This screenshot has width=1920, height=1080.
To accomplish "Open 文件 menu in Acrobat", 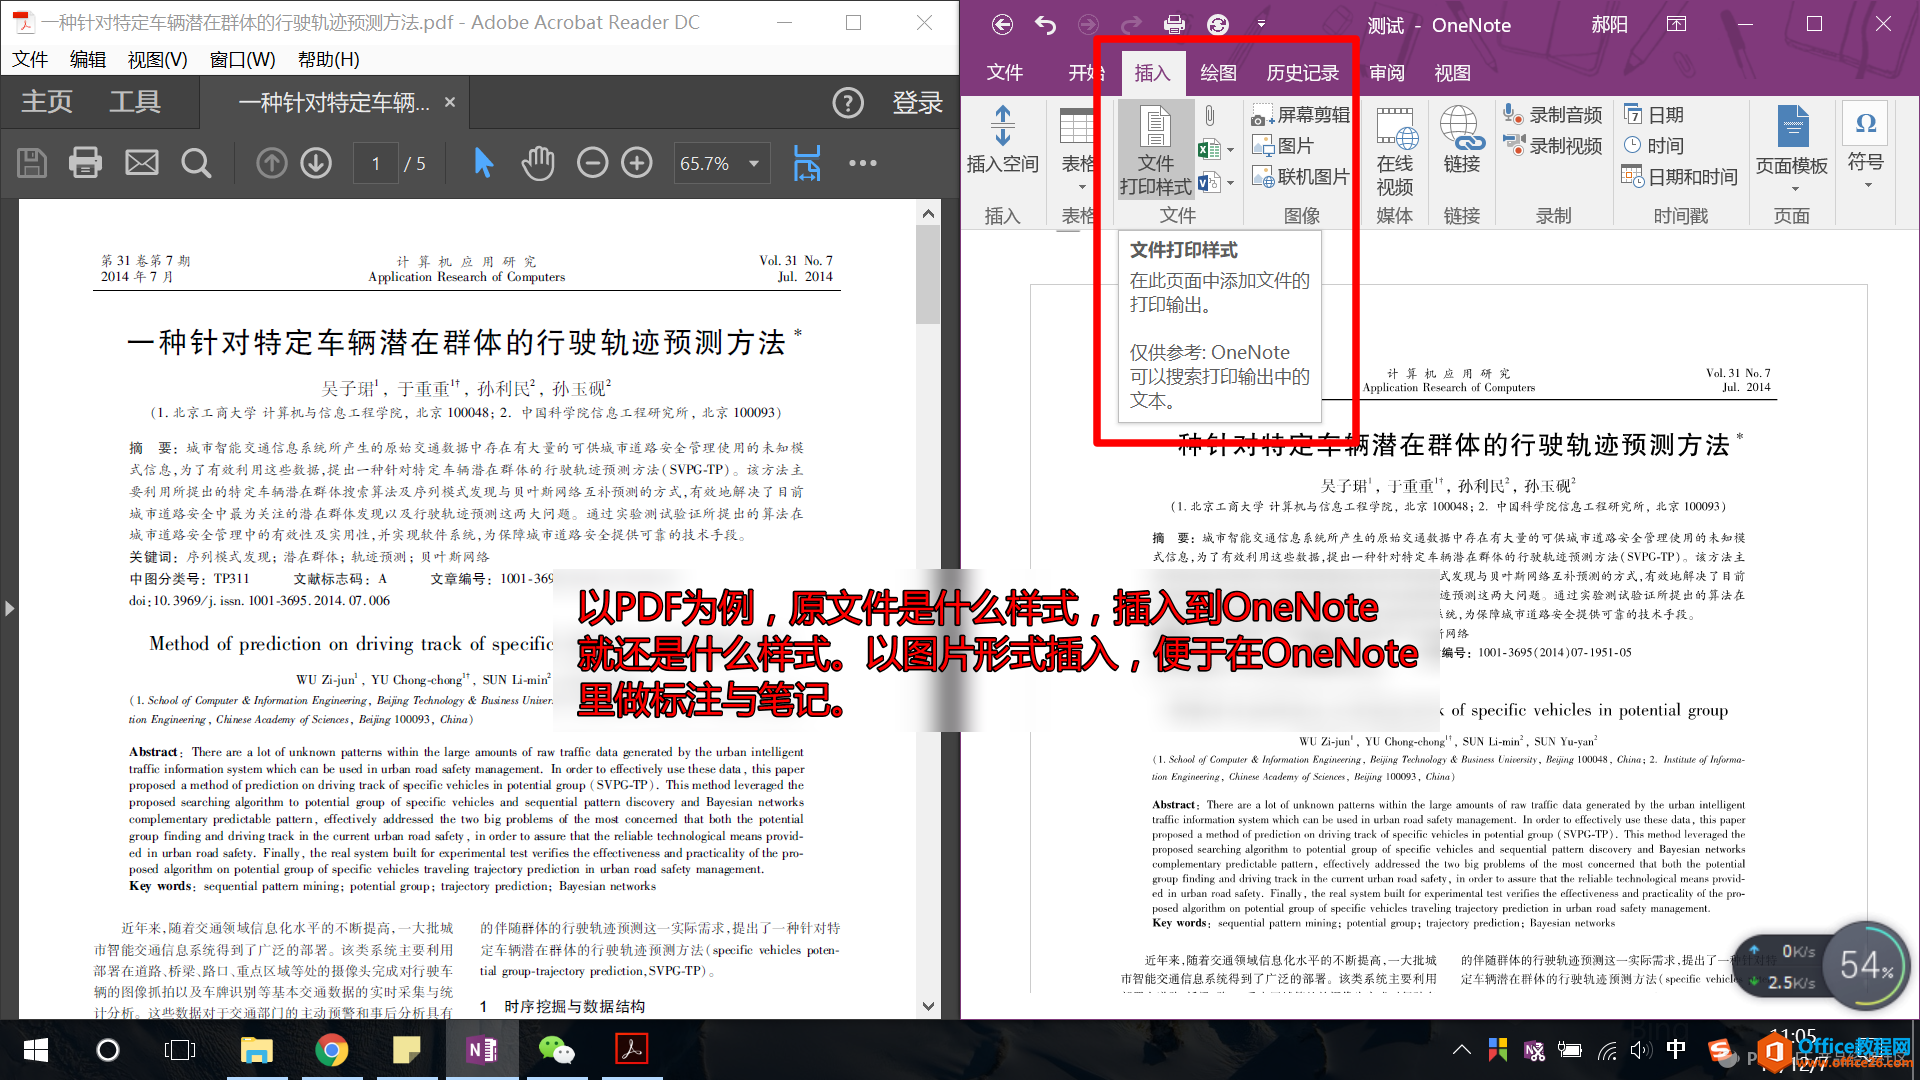I will click(30, 60).
